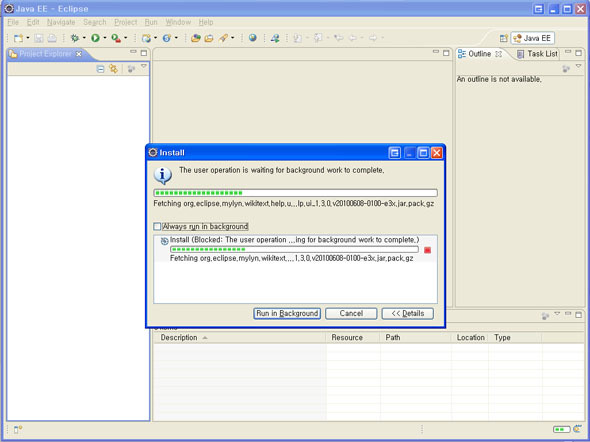The height and width of the screenshot is (442, 590).
Task: Click the Open Perspective icon
Action: coord(503,38)
